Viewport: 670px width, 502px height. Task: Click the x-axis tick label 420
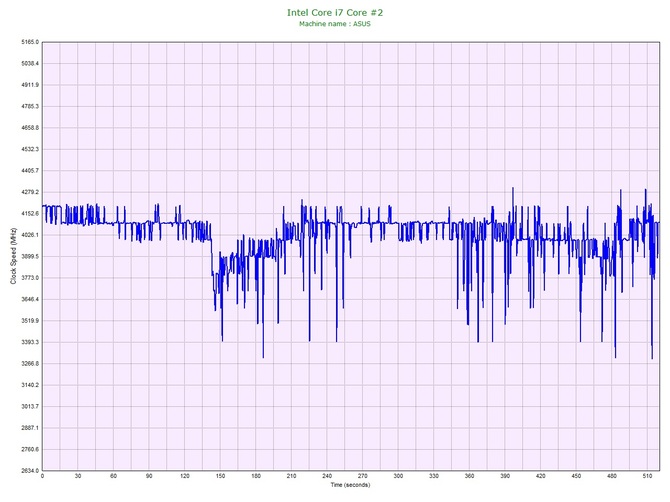click(x=541, y=476)
